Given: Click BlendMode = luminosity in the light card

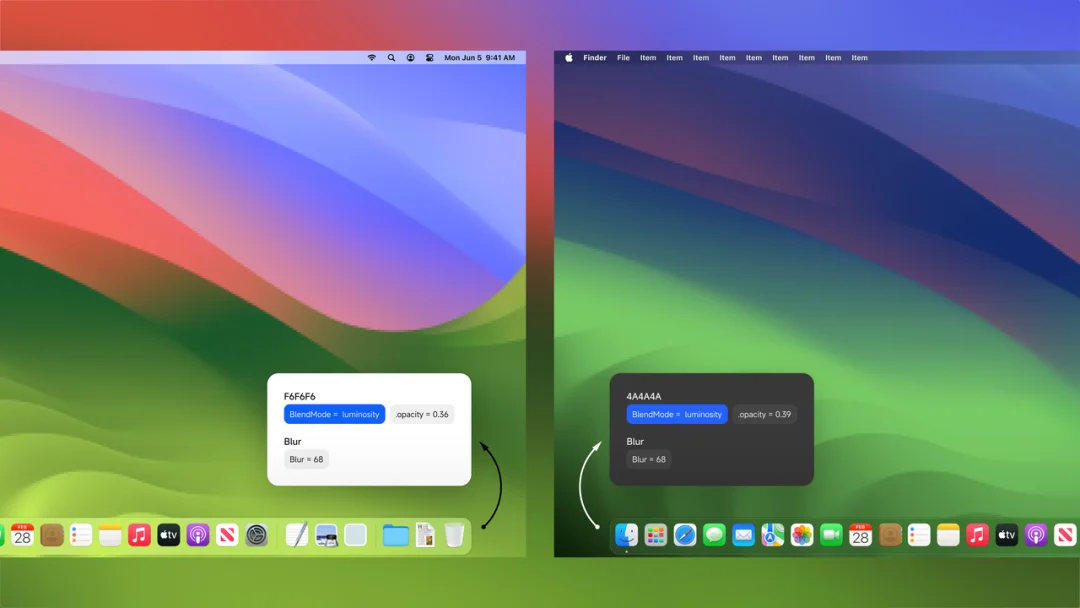Looking at the screenshot, I should pos(334,414).
